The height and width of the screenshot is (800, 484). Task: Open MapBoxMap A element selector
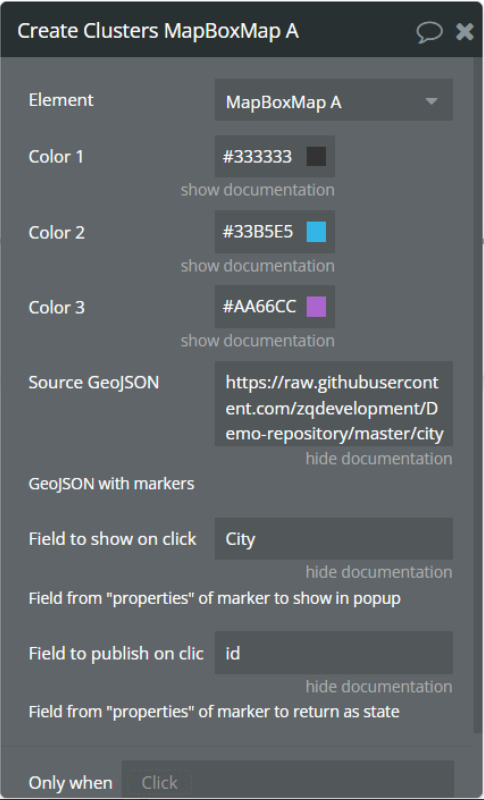(334, 100)
